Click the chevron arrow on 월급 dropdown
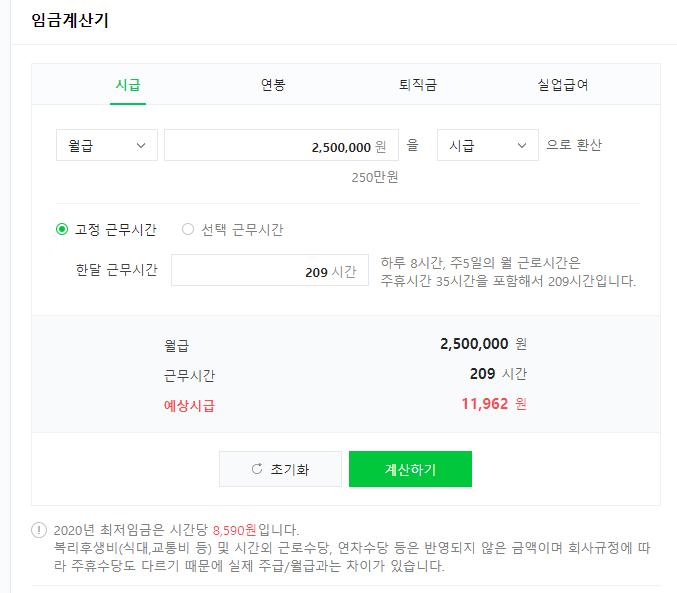Screen dimensions: 677x593 [x=139, y=146]
